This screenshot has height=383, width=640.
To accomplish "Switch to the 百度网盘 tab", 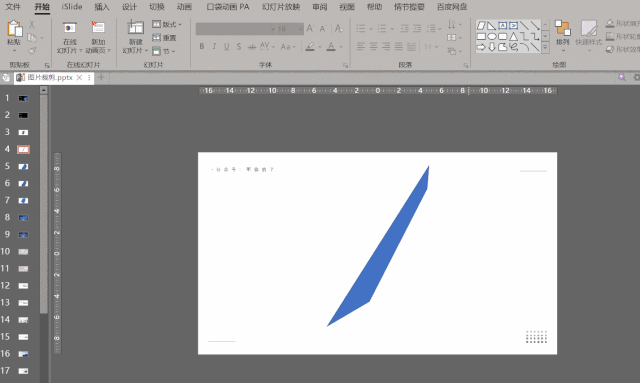I will tap(452, 7).
